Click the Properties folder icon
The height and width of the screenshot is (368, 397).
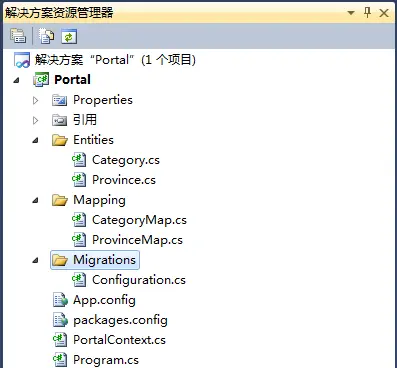(60, 100)
